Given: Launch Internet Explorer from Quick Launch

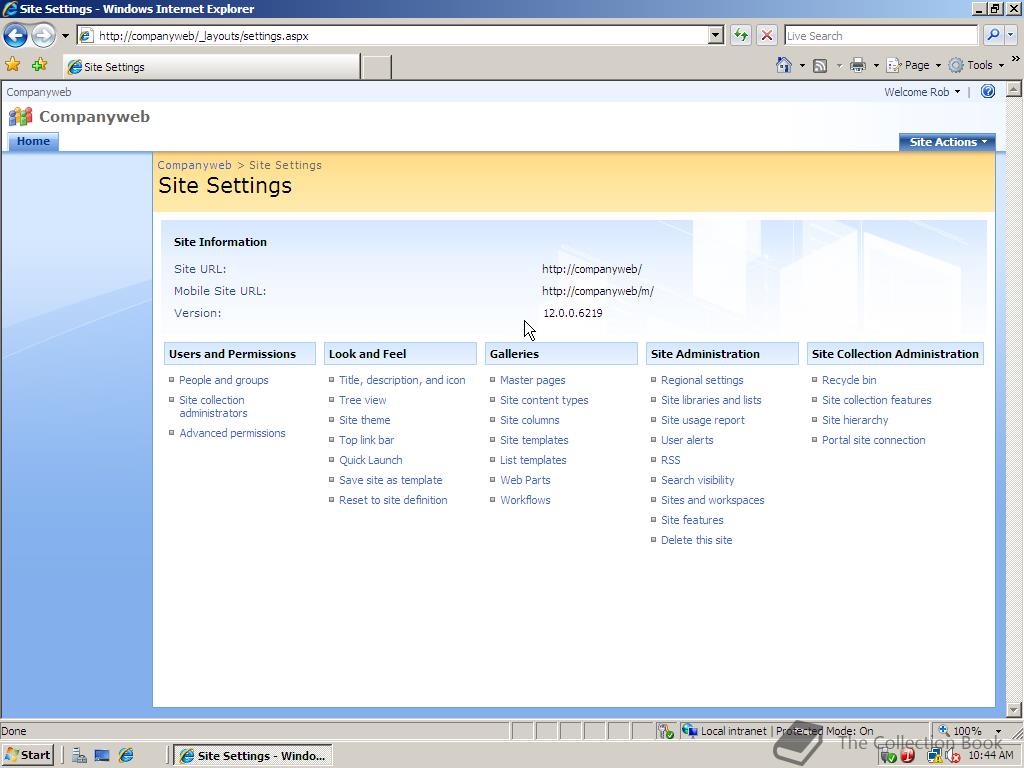Looking at the screenshot, I should [x=126, y=756].
